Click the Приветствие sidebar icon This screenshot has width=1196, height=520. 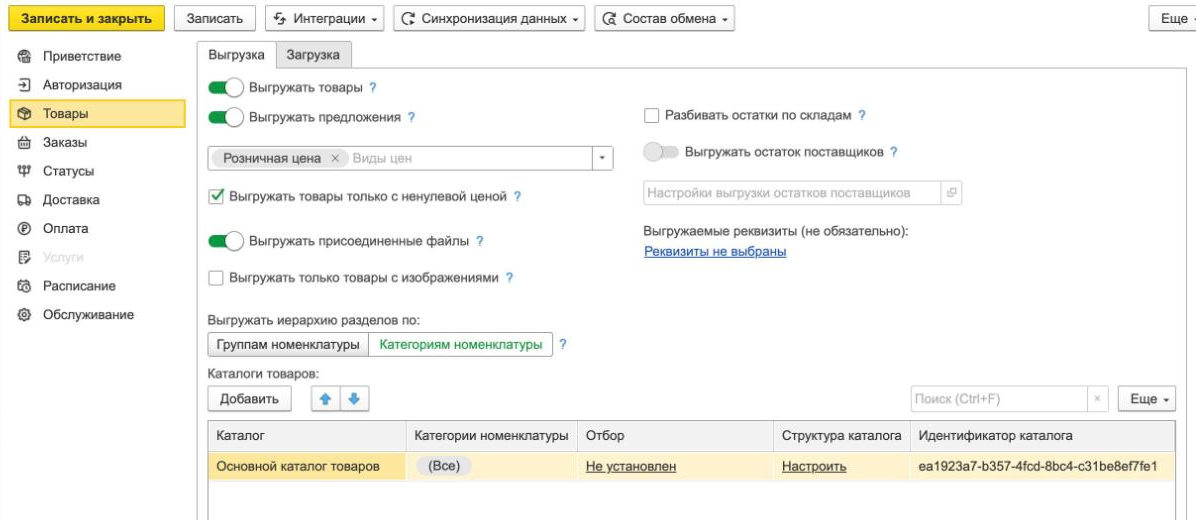click(24, 56)
